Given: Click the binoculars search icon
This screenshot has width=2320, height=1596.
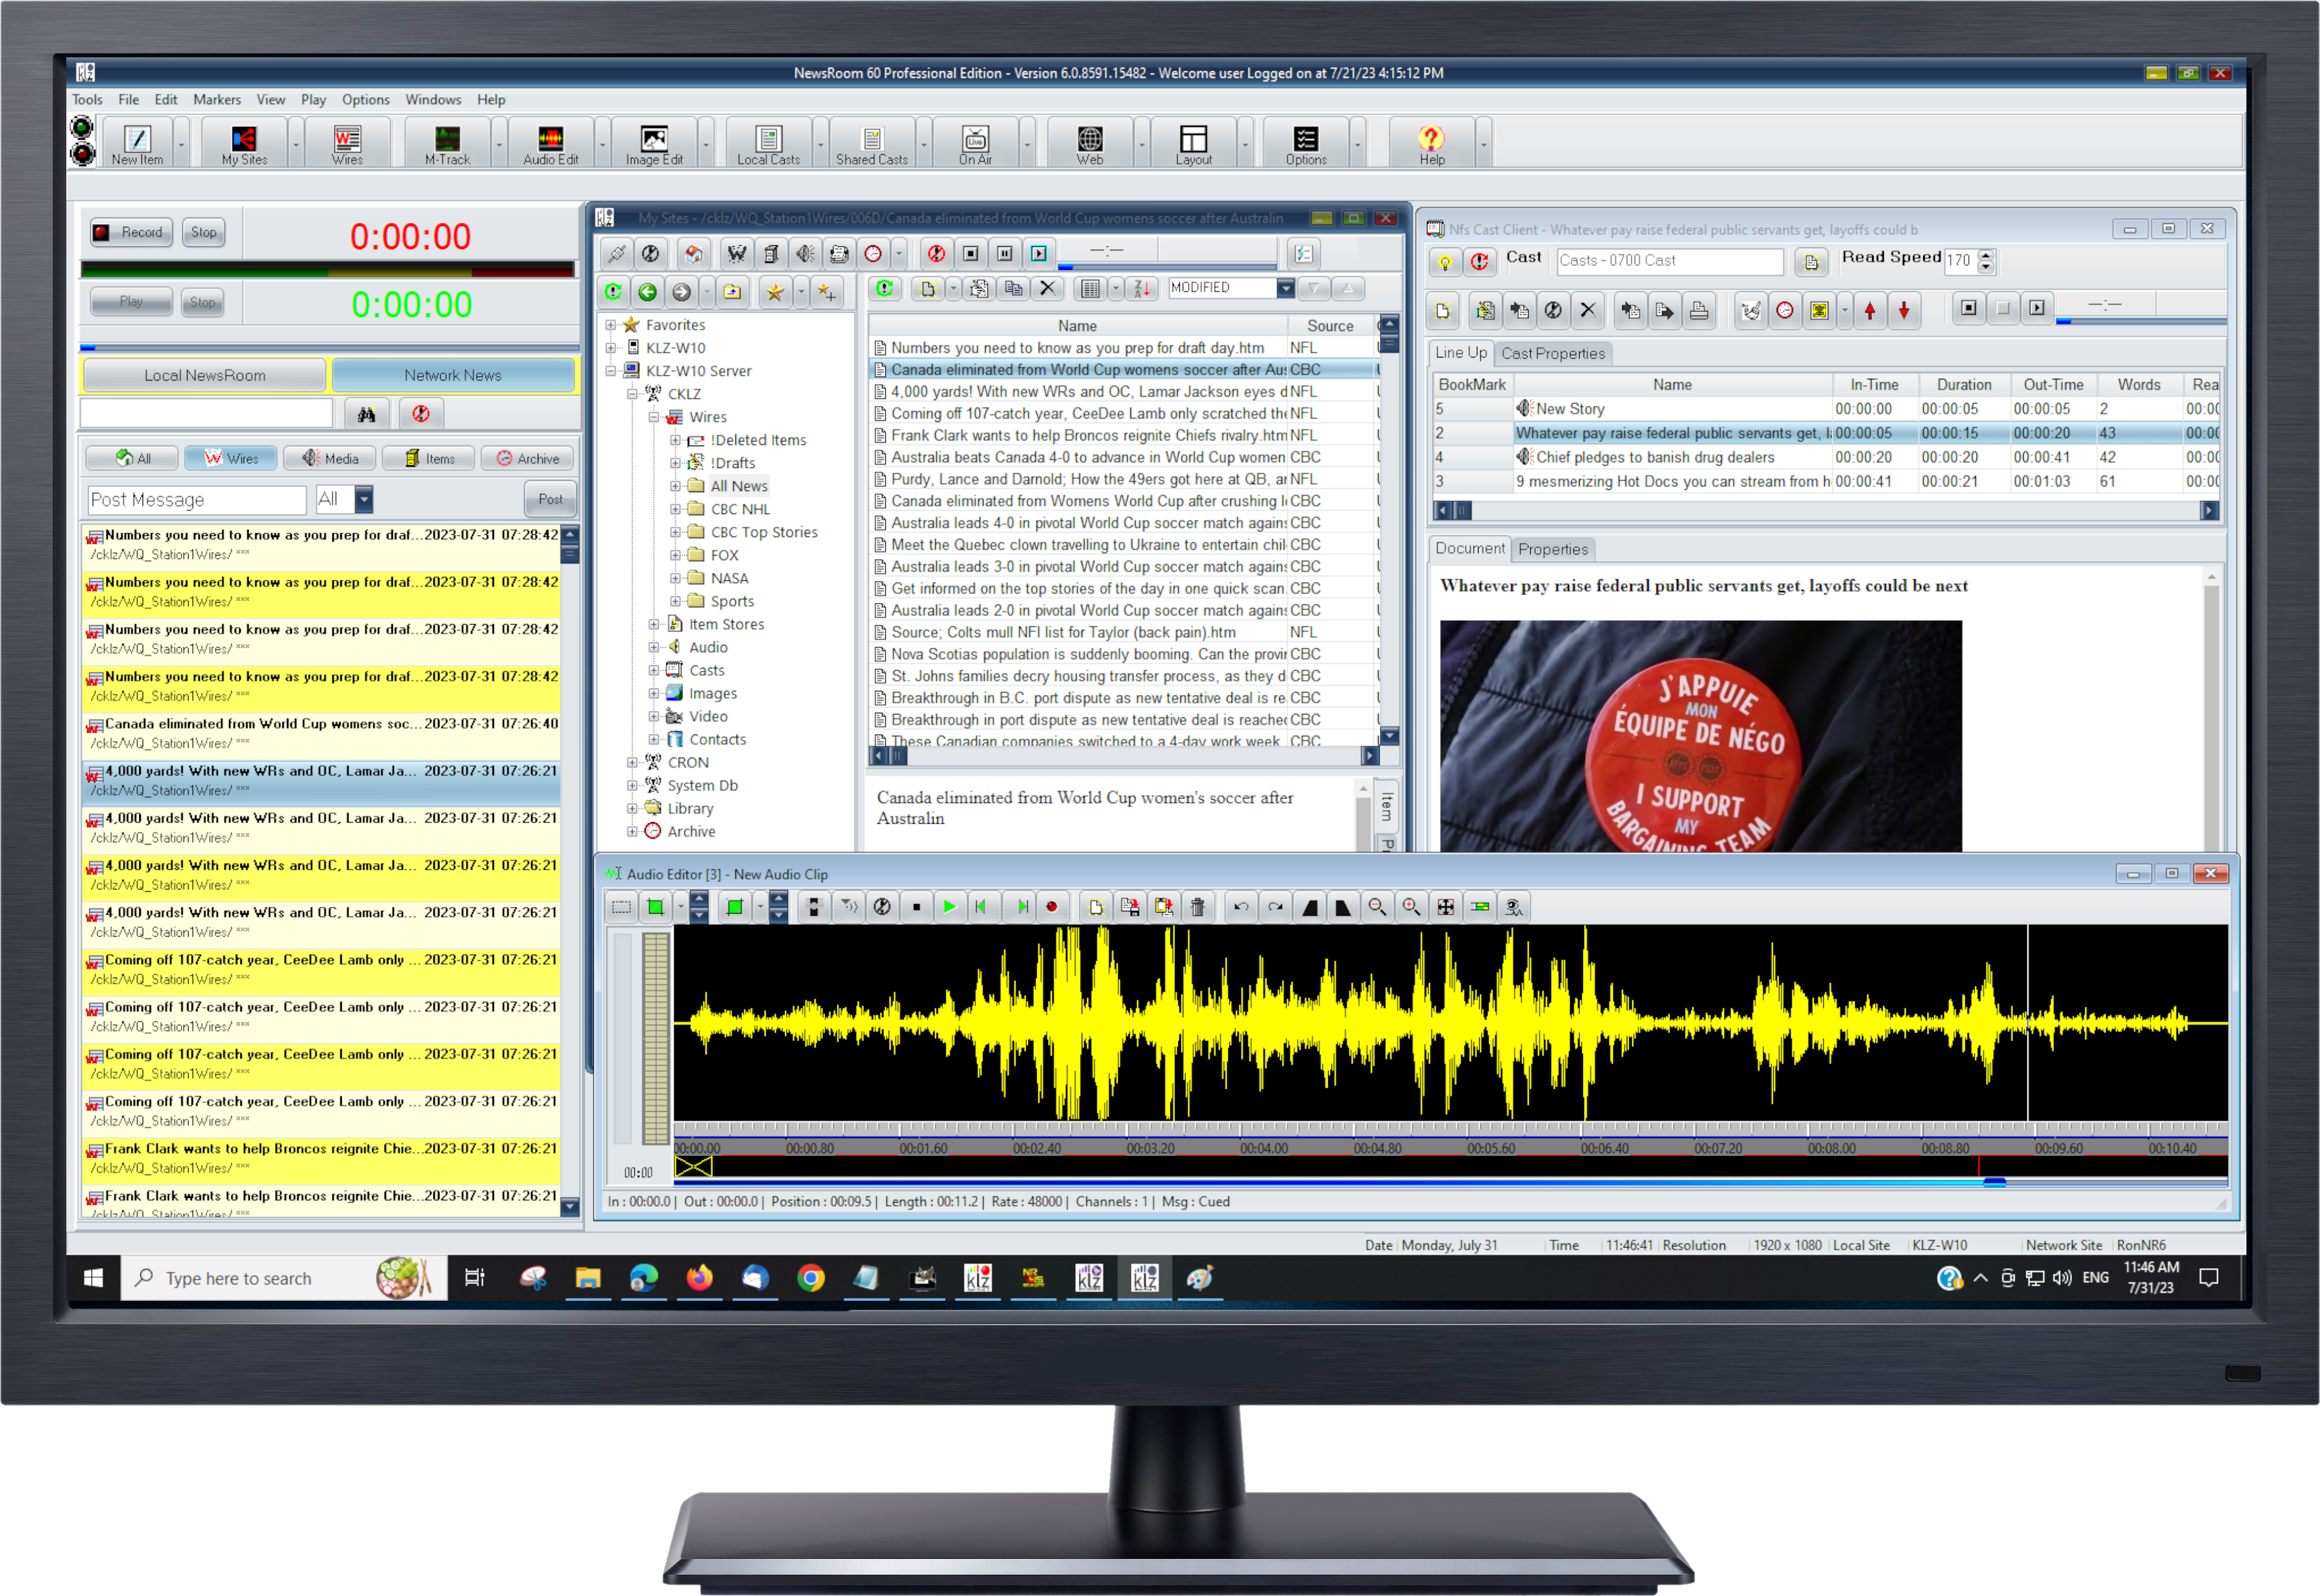Looking at the screenshot, I should coord(366,414).
